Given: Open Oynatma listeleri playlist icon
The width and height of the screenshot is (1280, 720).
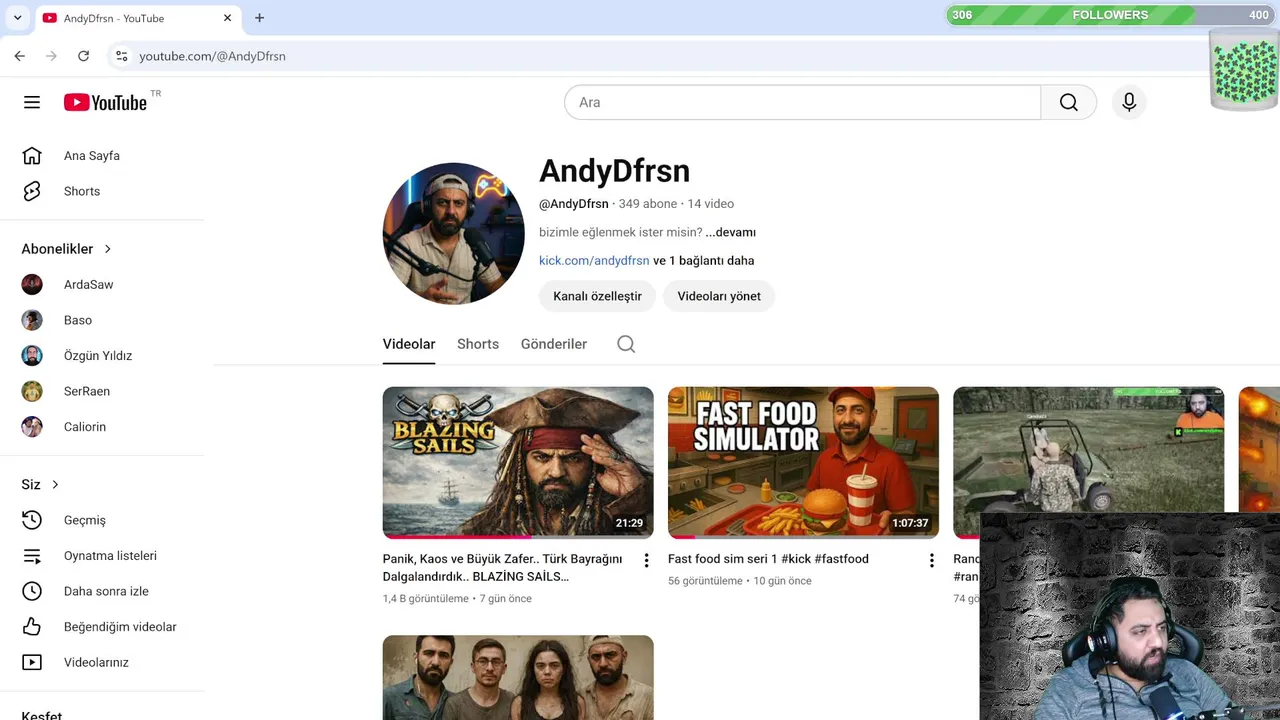Looking at the screenshot, I should pyautogui.click(x=32, y=556).
